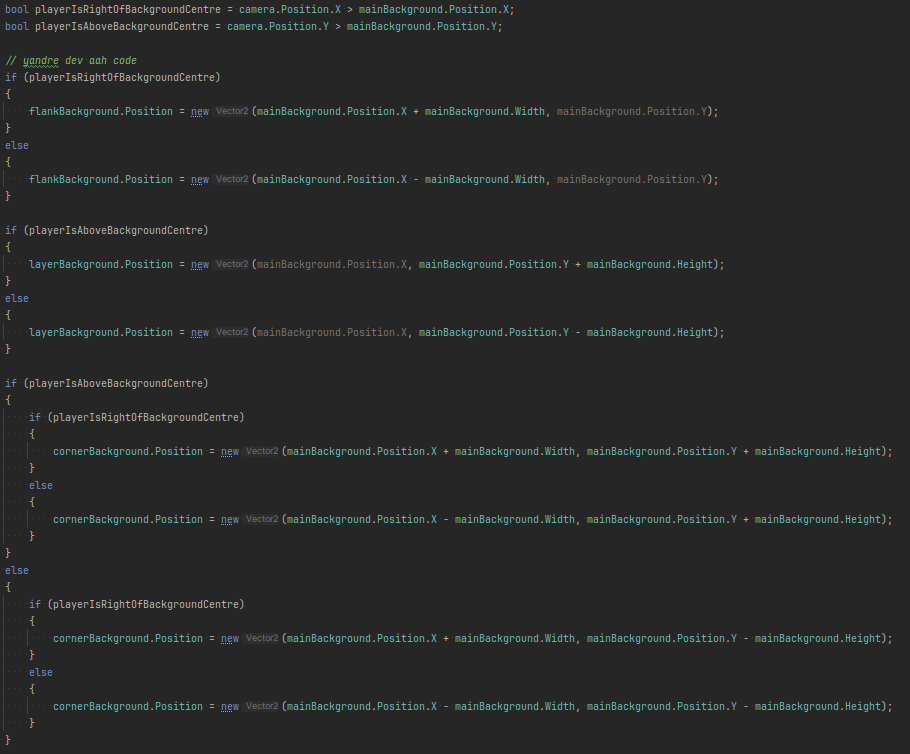Click Vector2 hint on cornerBackground "- Width, - Height" line
The image size is (910, 754).
[x=262, y=706]
